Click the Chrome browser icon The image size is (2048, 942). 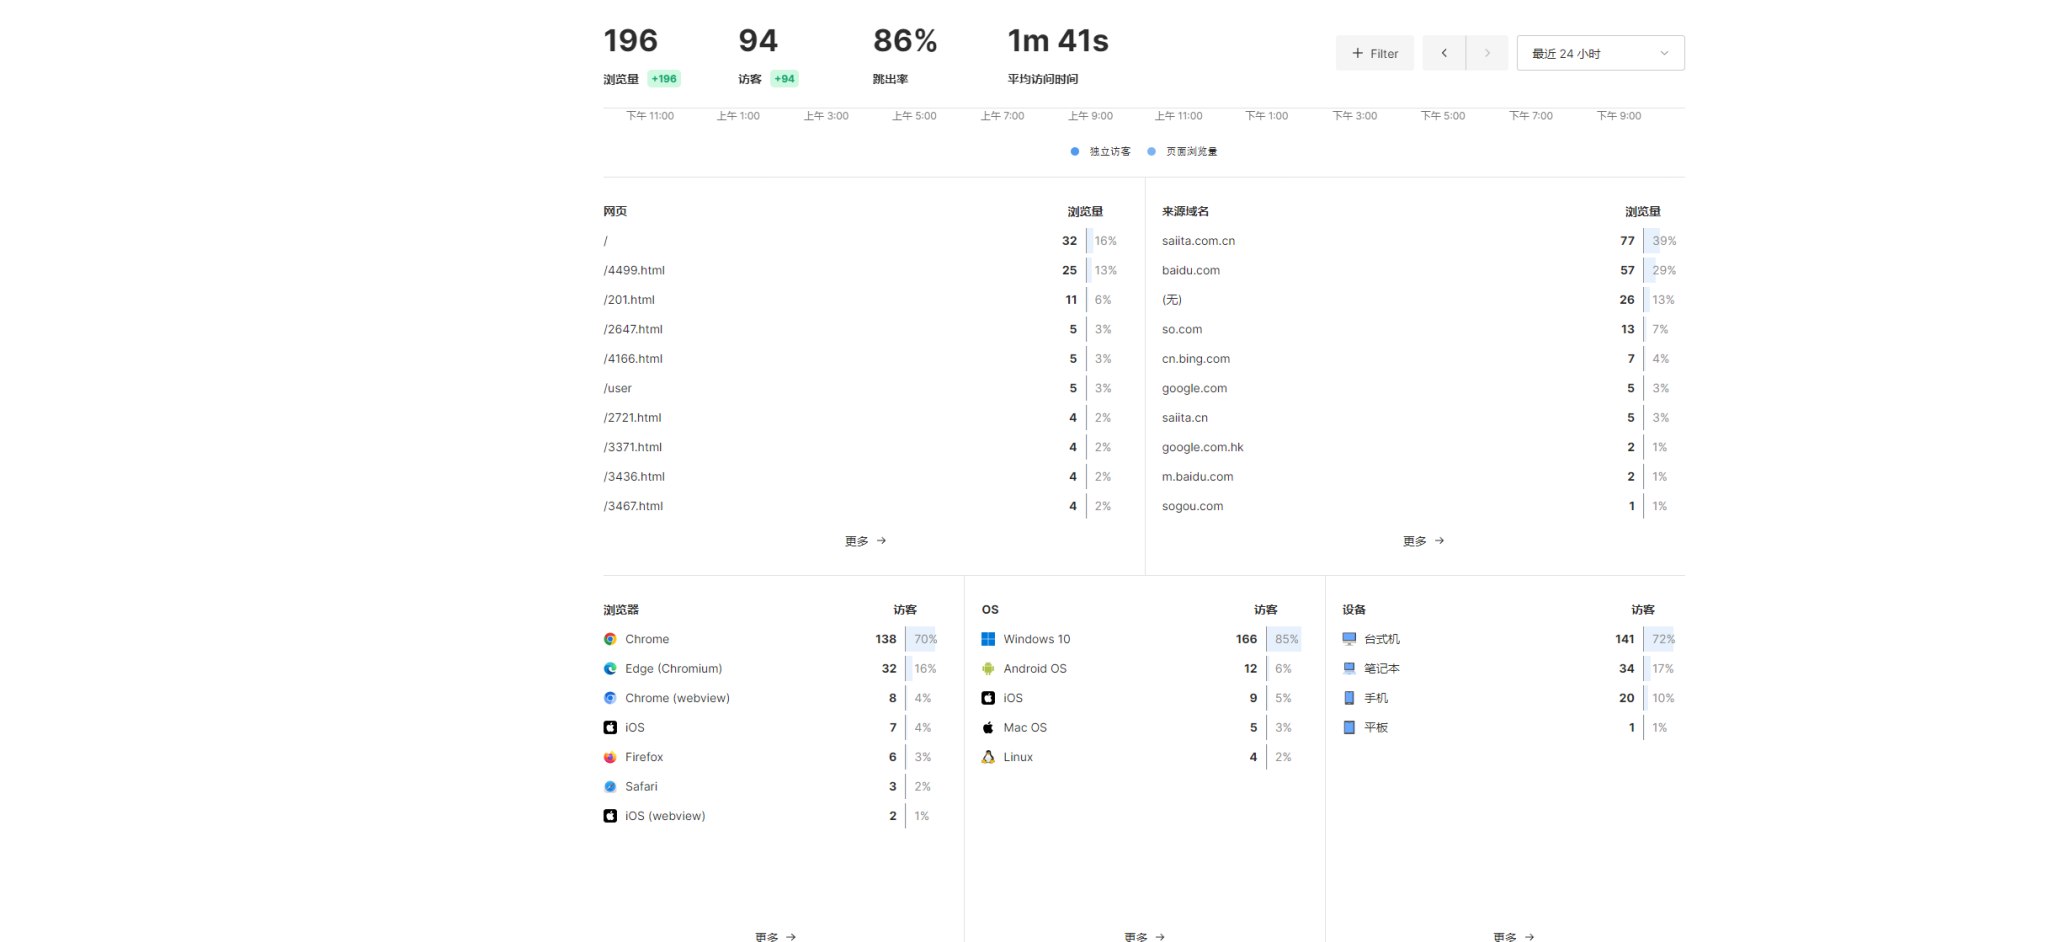tap(610, 639)
